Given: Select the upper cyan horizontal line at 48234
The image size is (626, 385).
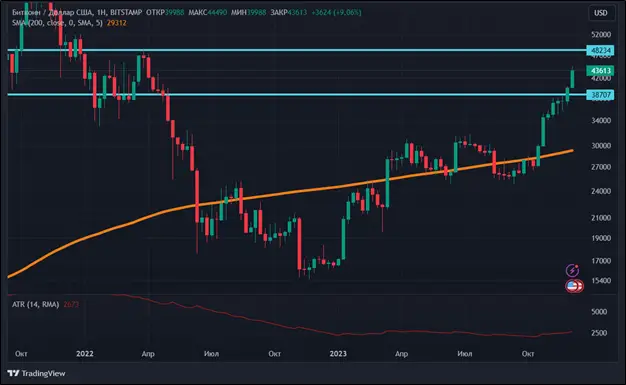Looking at the screenshot, I should point(297,50).
